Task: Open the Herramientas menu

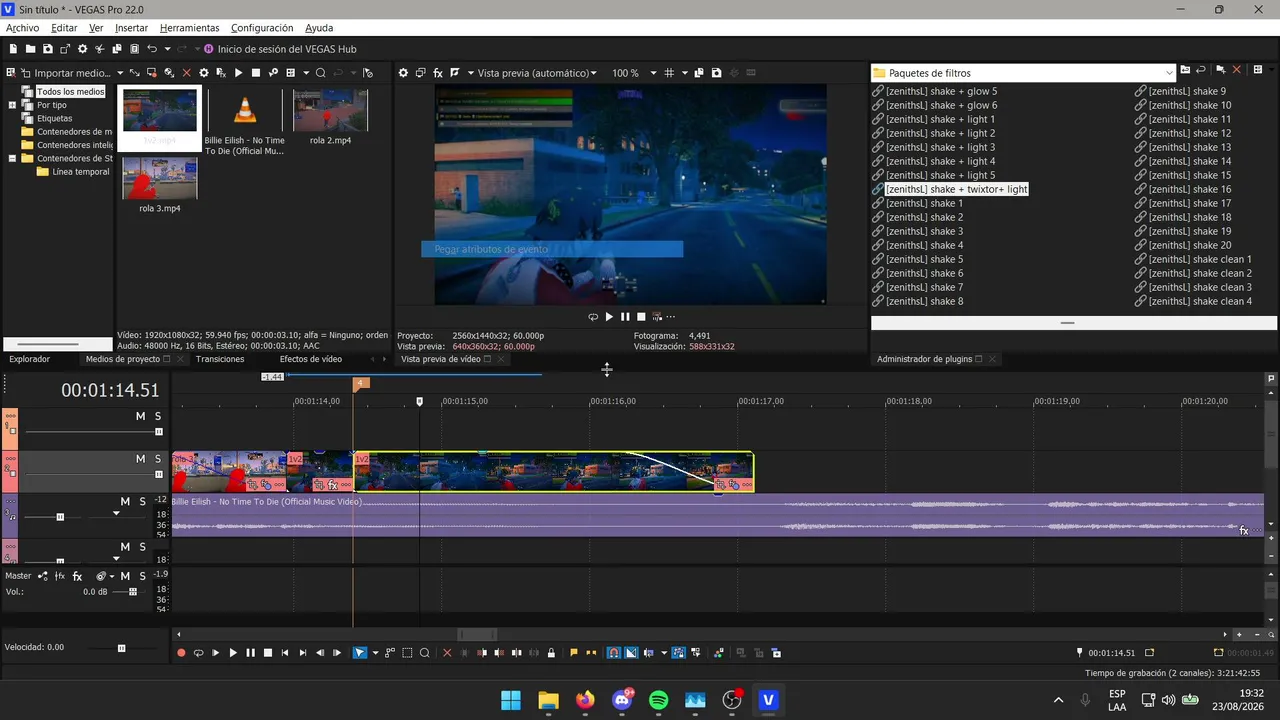Action: pyautogui.click(x=190, y=28)
